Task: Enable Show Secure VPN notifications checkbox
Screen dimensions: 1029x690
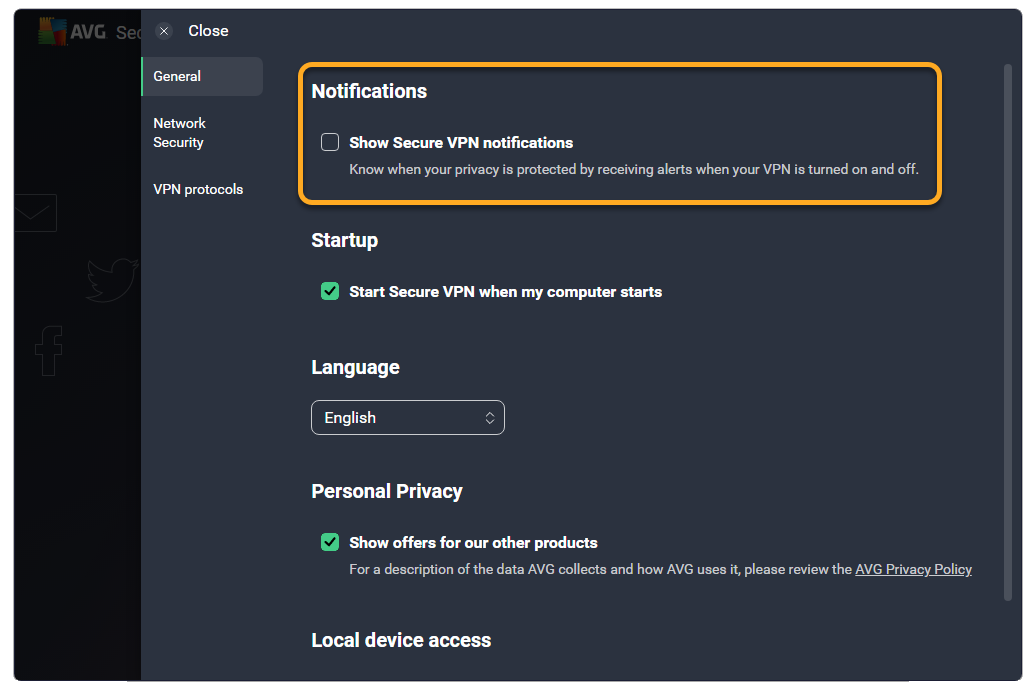Action: click(x=330, y=142)
